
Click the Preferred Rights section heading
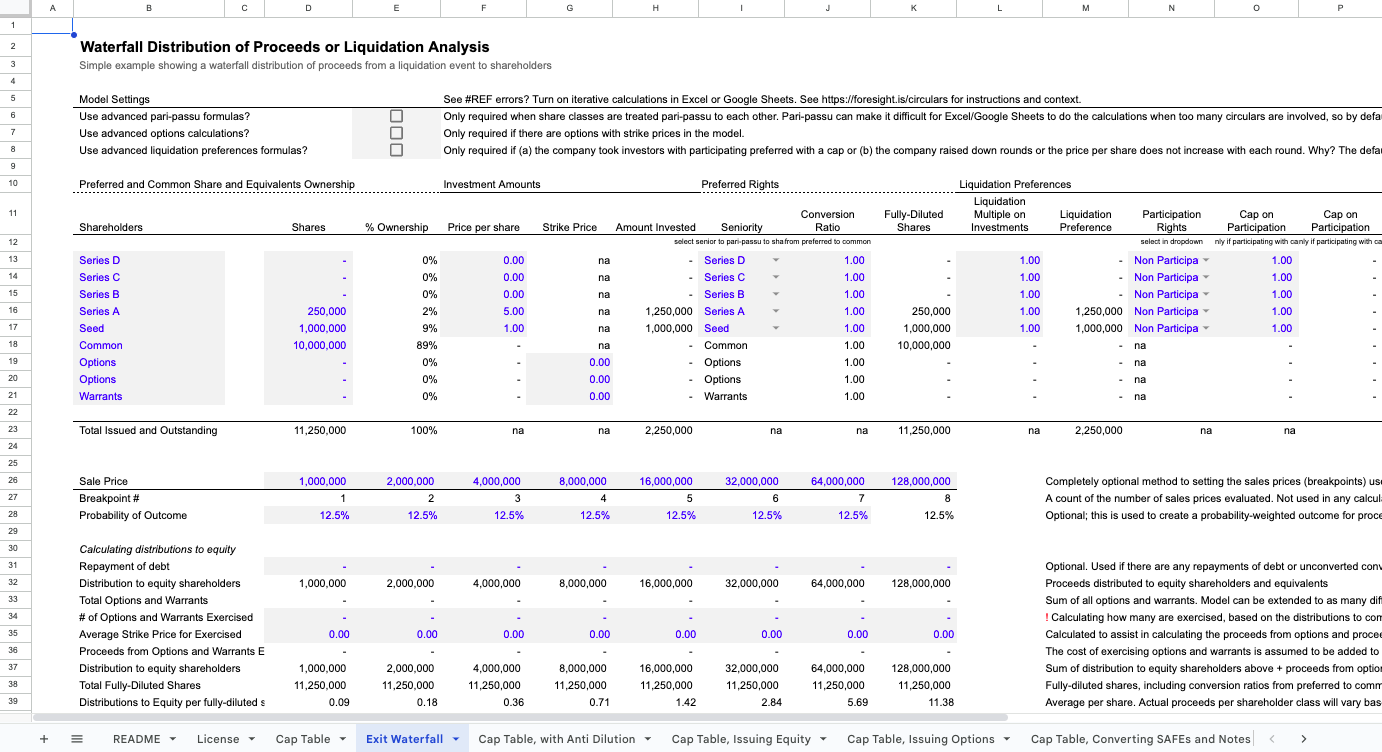[740, 184]
